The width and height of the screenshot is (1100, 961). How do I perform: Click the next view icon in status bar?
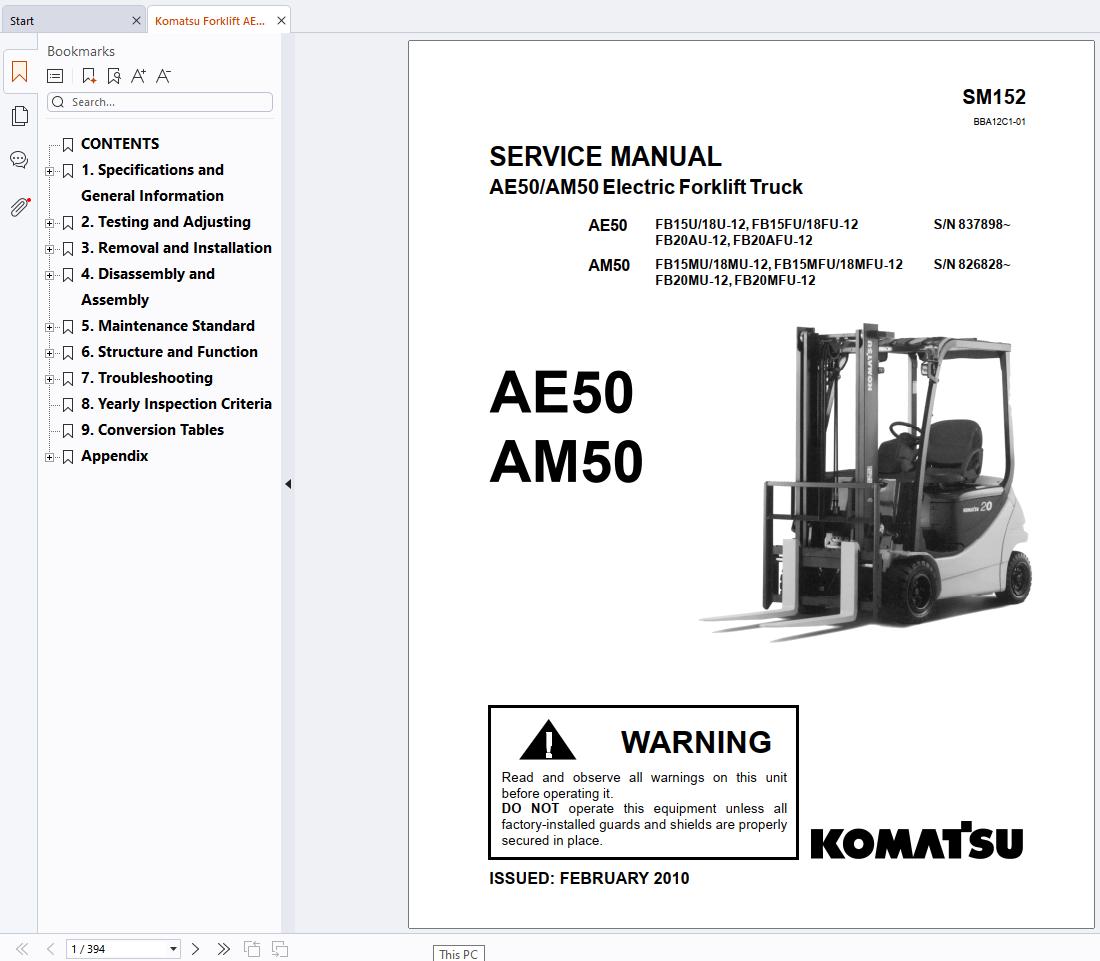[279, 949]
